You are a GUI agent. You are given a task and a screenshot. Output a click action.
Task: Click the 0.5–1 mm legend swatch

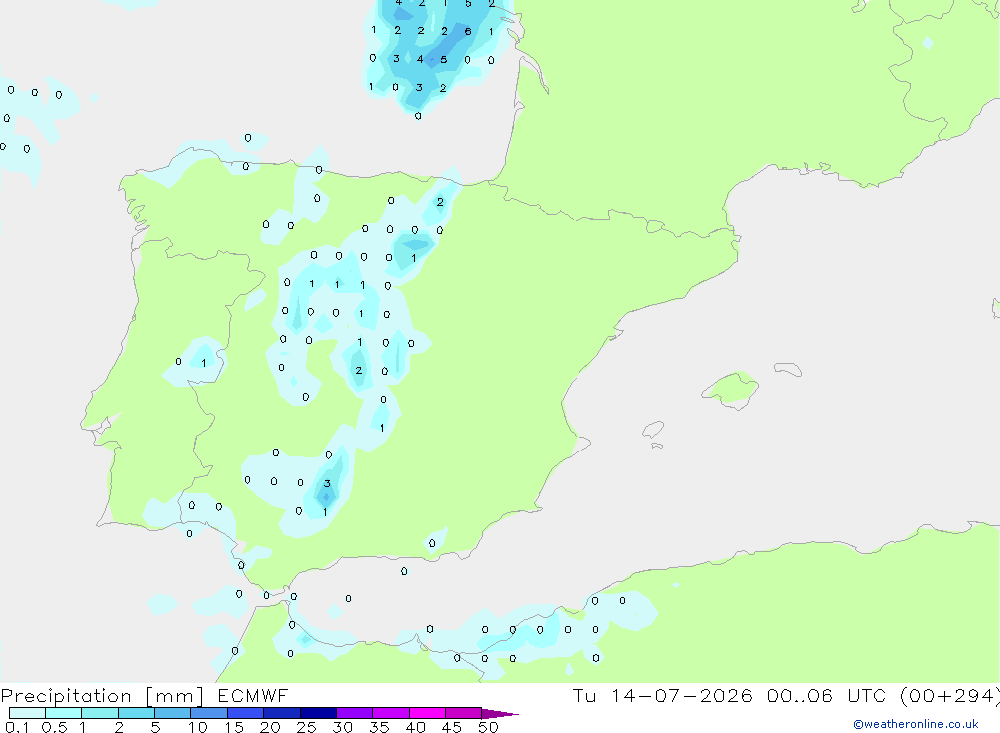click(x=63, y=713)
